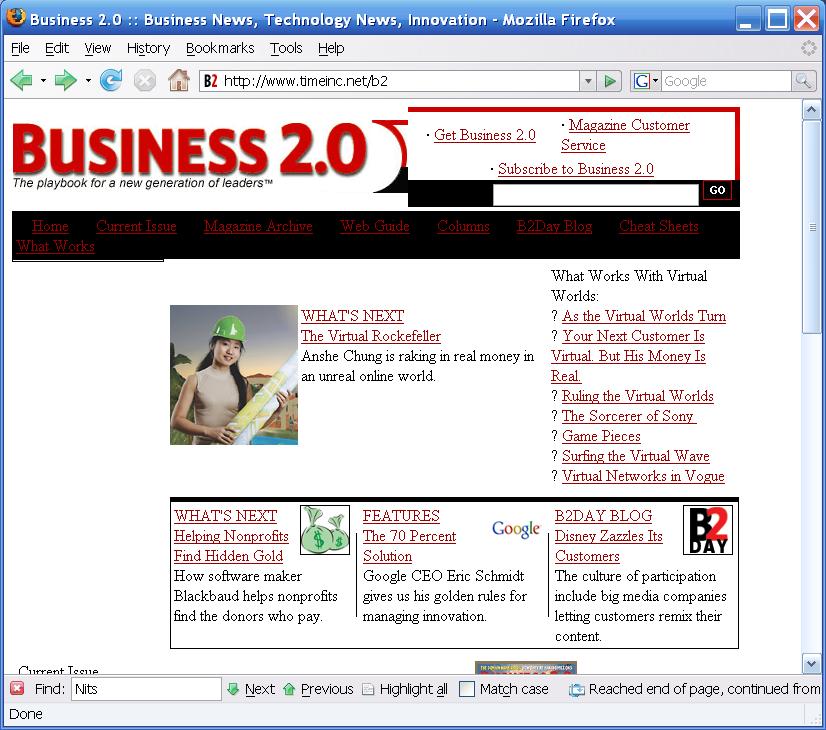Open the View menu
Viewport: 826px width, 730px height.
point(97,48)
